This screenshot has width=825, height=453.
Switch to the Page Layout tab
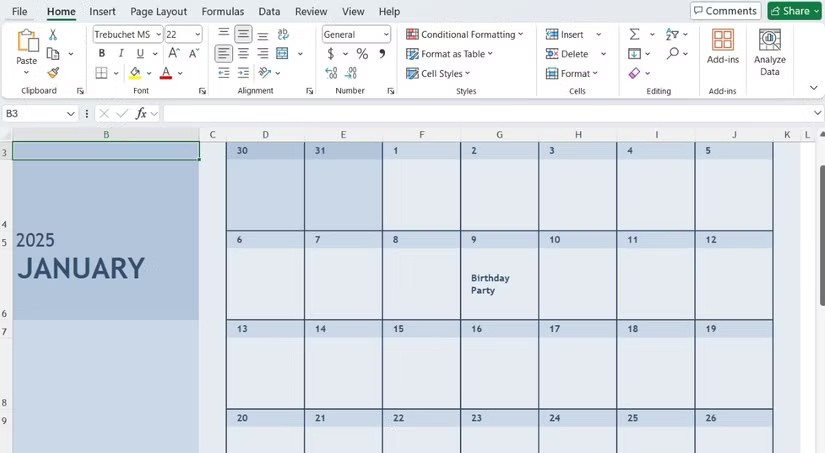tap(158, 11)
